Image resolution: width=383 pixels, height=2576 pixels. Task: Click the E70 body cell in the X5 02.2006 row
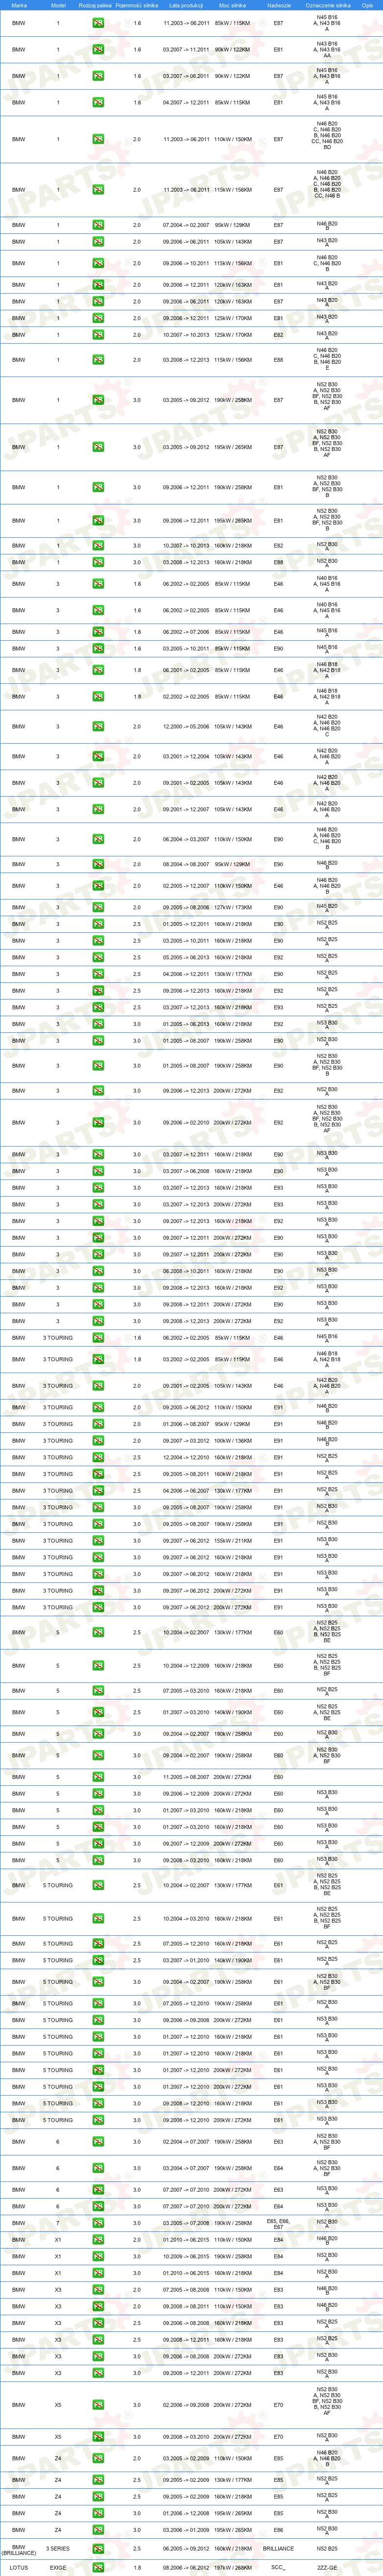pos(278,2405)
